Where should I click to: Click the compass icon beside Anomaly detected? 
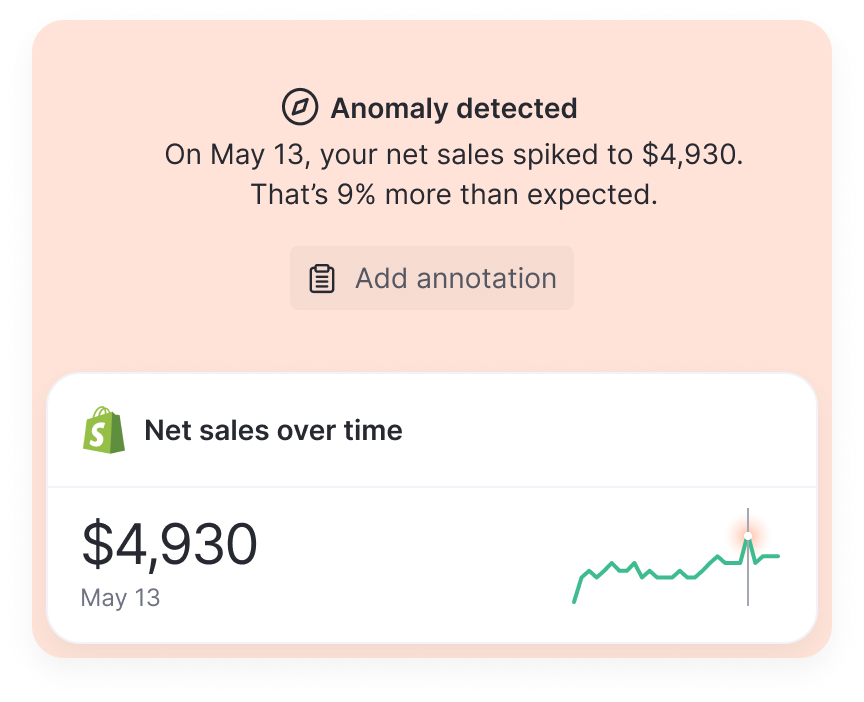tap(300, 107)
